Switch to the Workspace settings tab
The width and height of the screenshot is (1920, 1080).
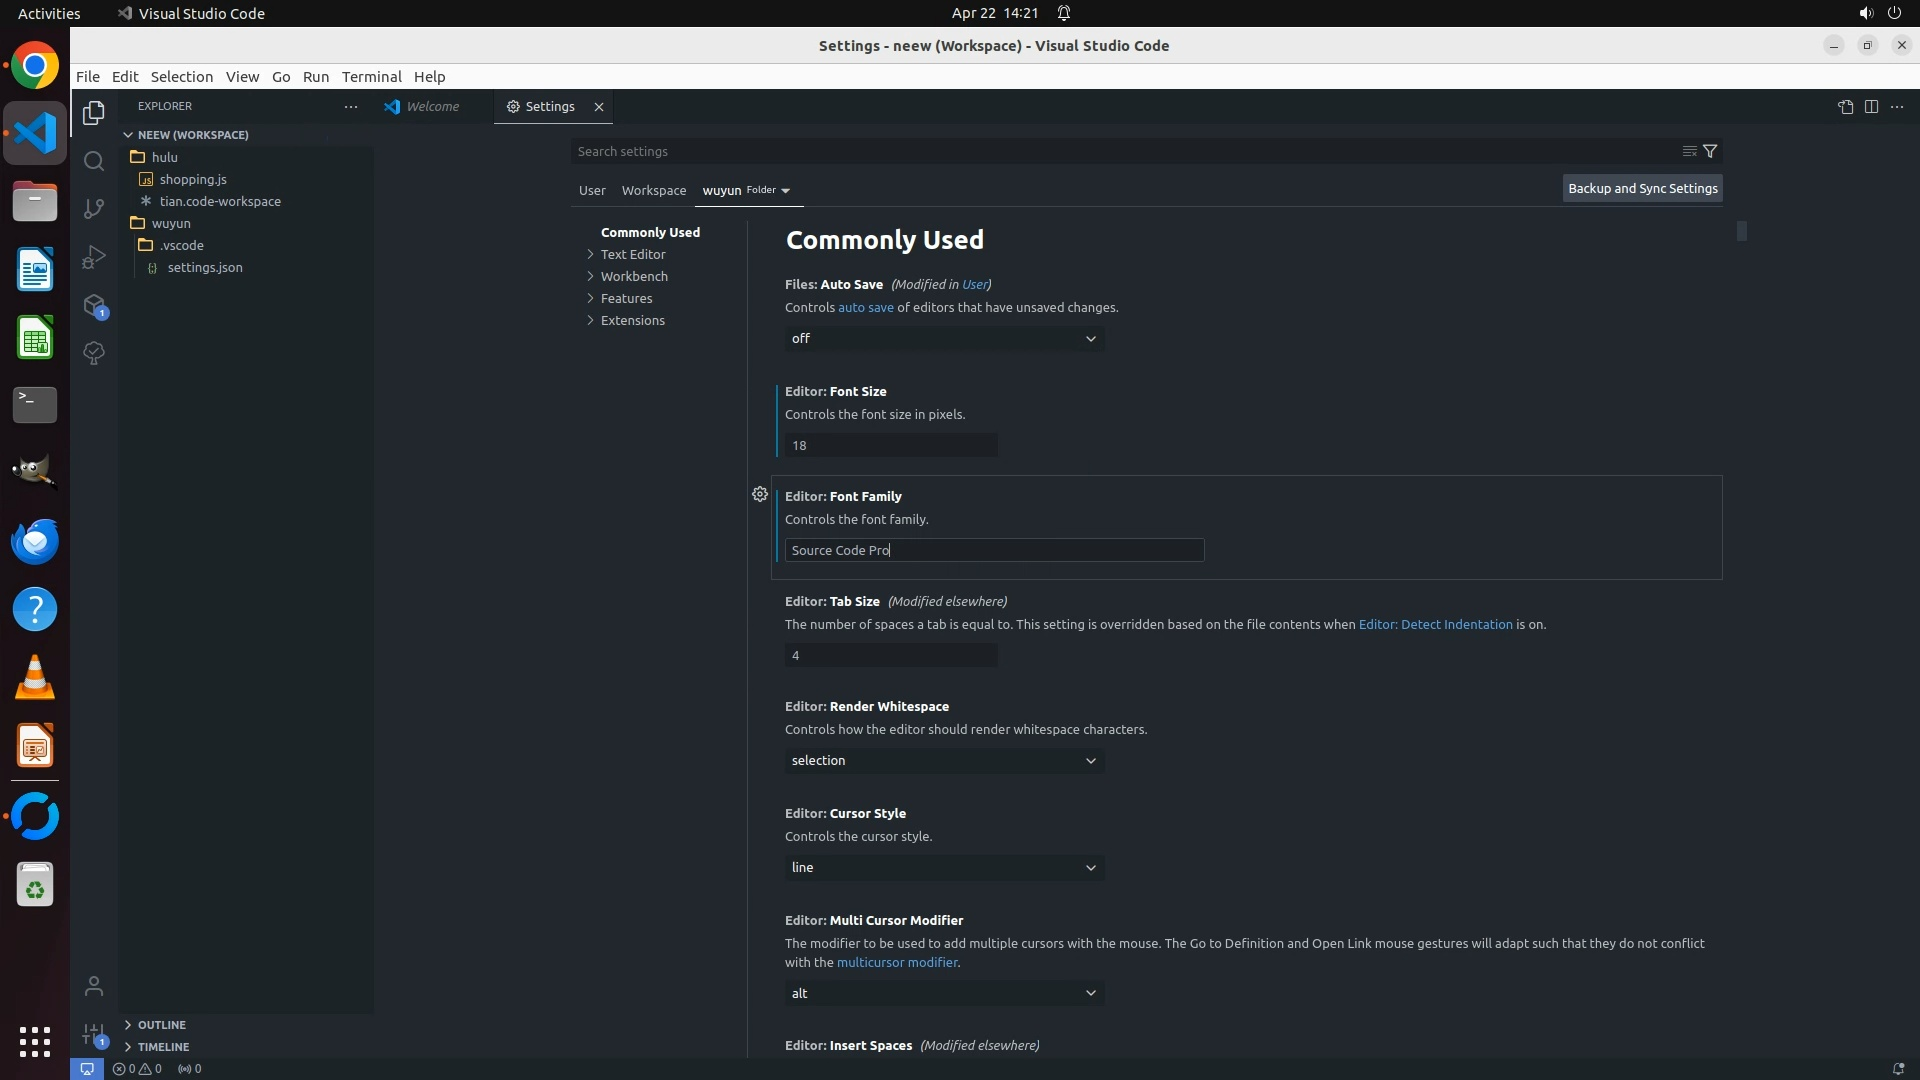653,190
